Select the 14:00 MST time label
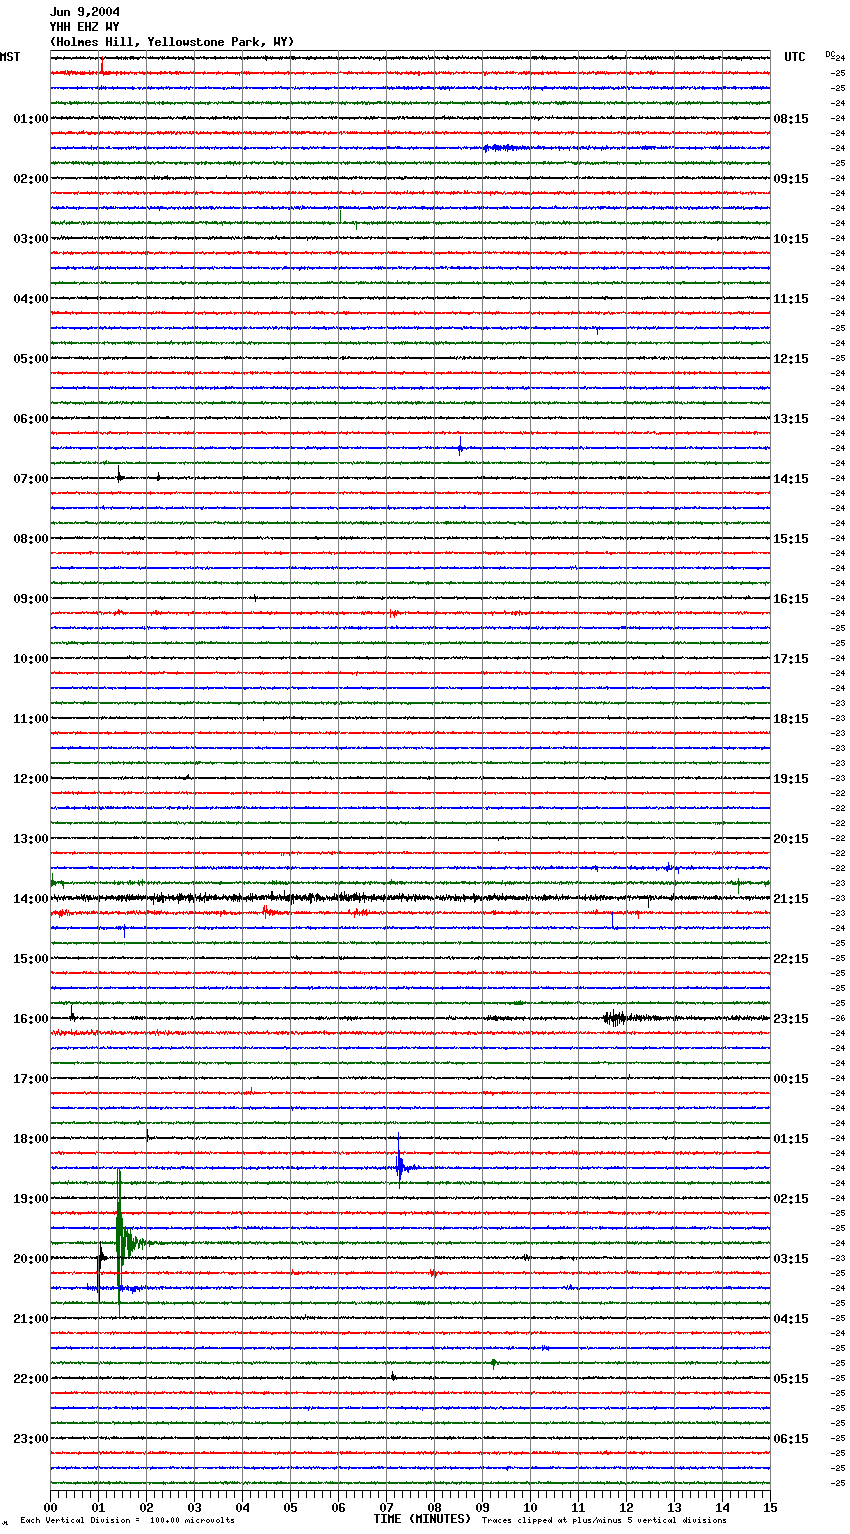Screen dimensions: 850x1534 pos(31,899)
